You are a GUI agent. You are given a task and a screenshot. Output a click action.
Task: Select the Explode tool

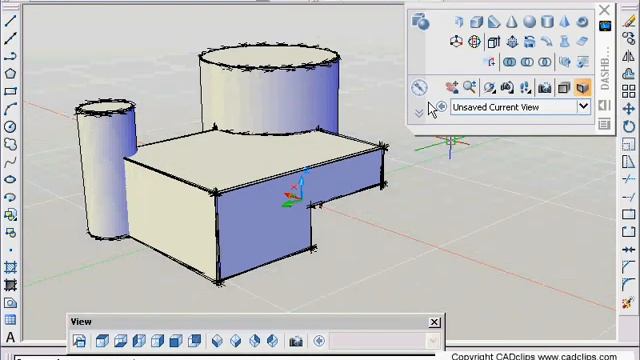point(629,303)
